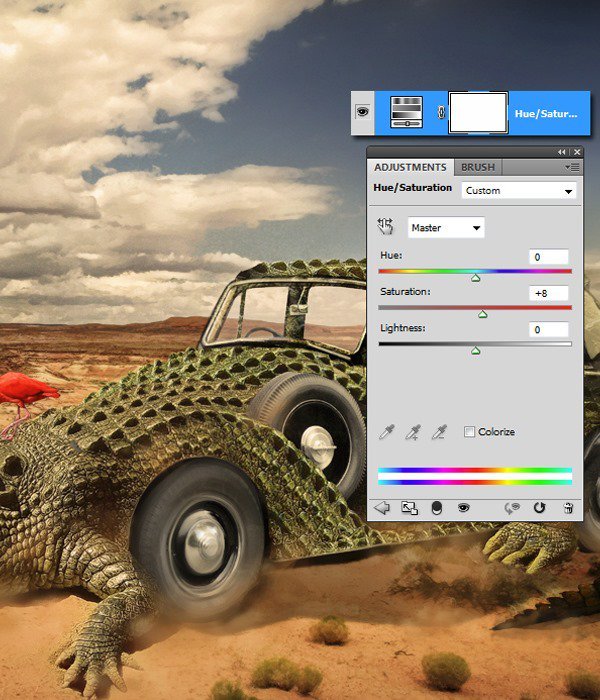This screenshot has height=700, width=600.
Task: Click the Saturation value field showing +8
Action: point(549,293)
